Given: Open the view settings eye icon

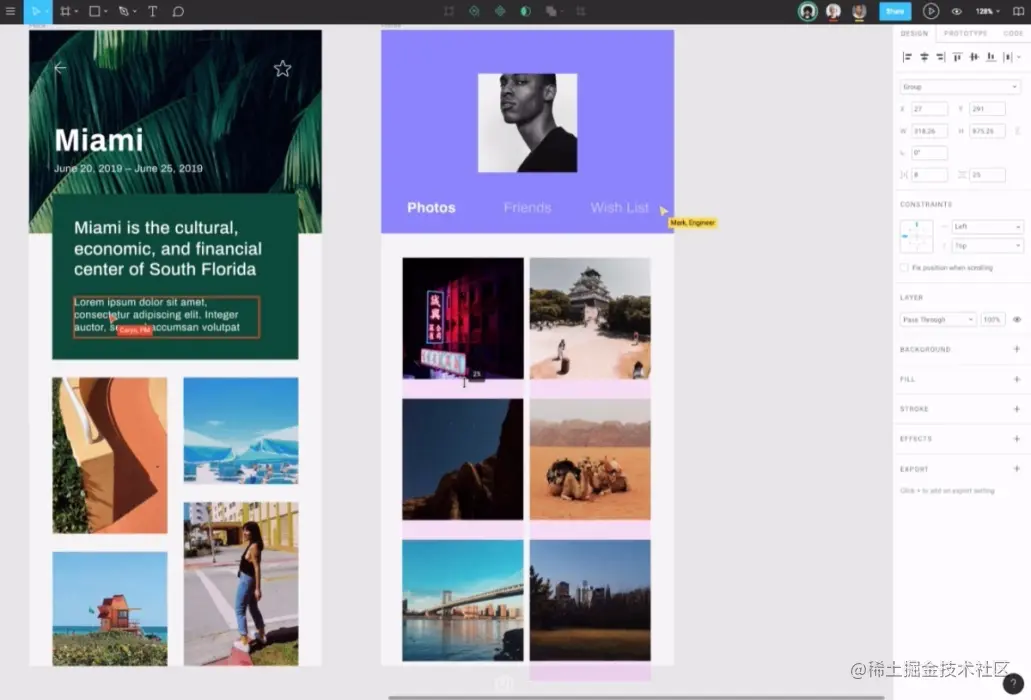Looking at the screenshot, I should tap(957, 11).
